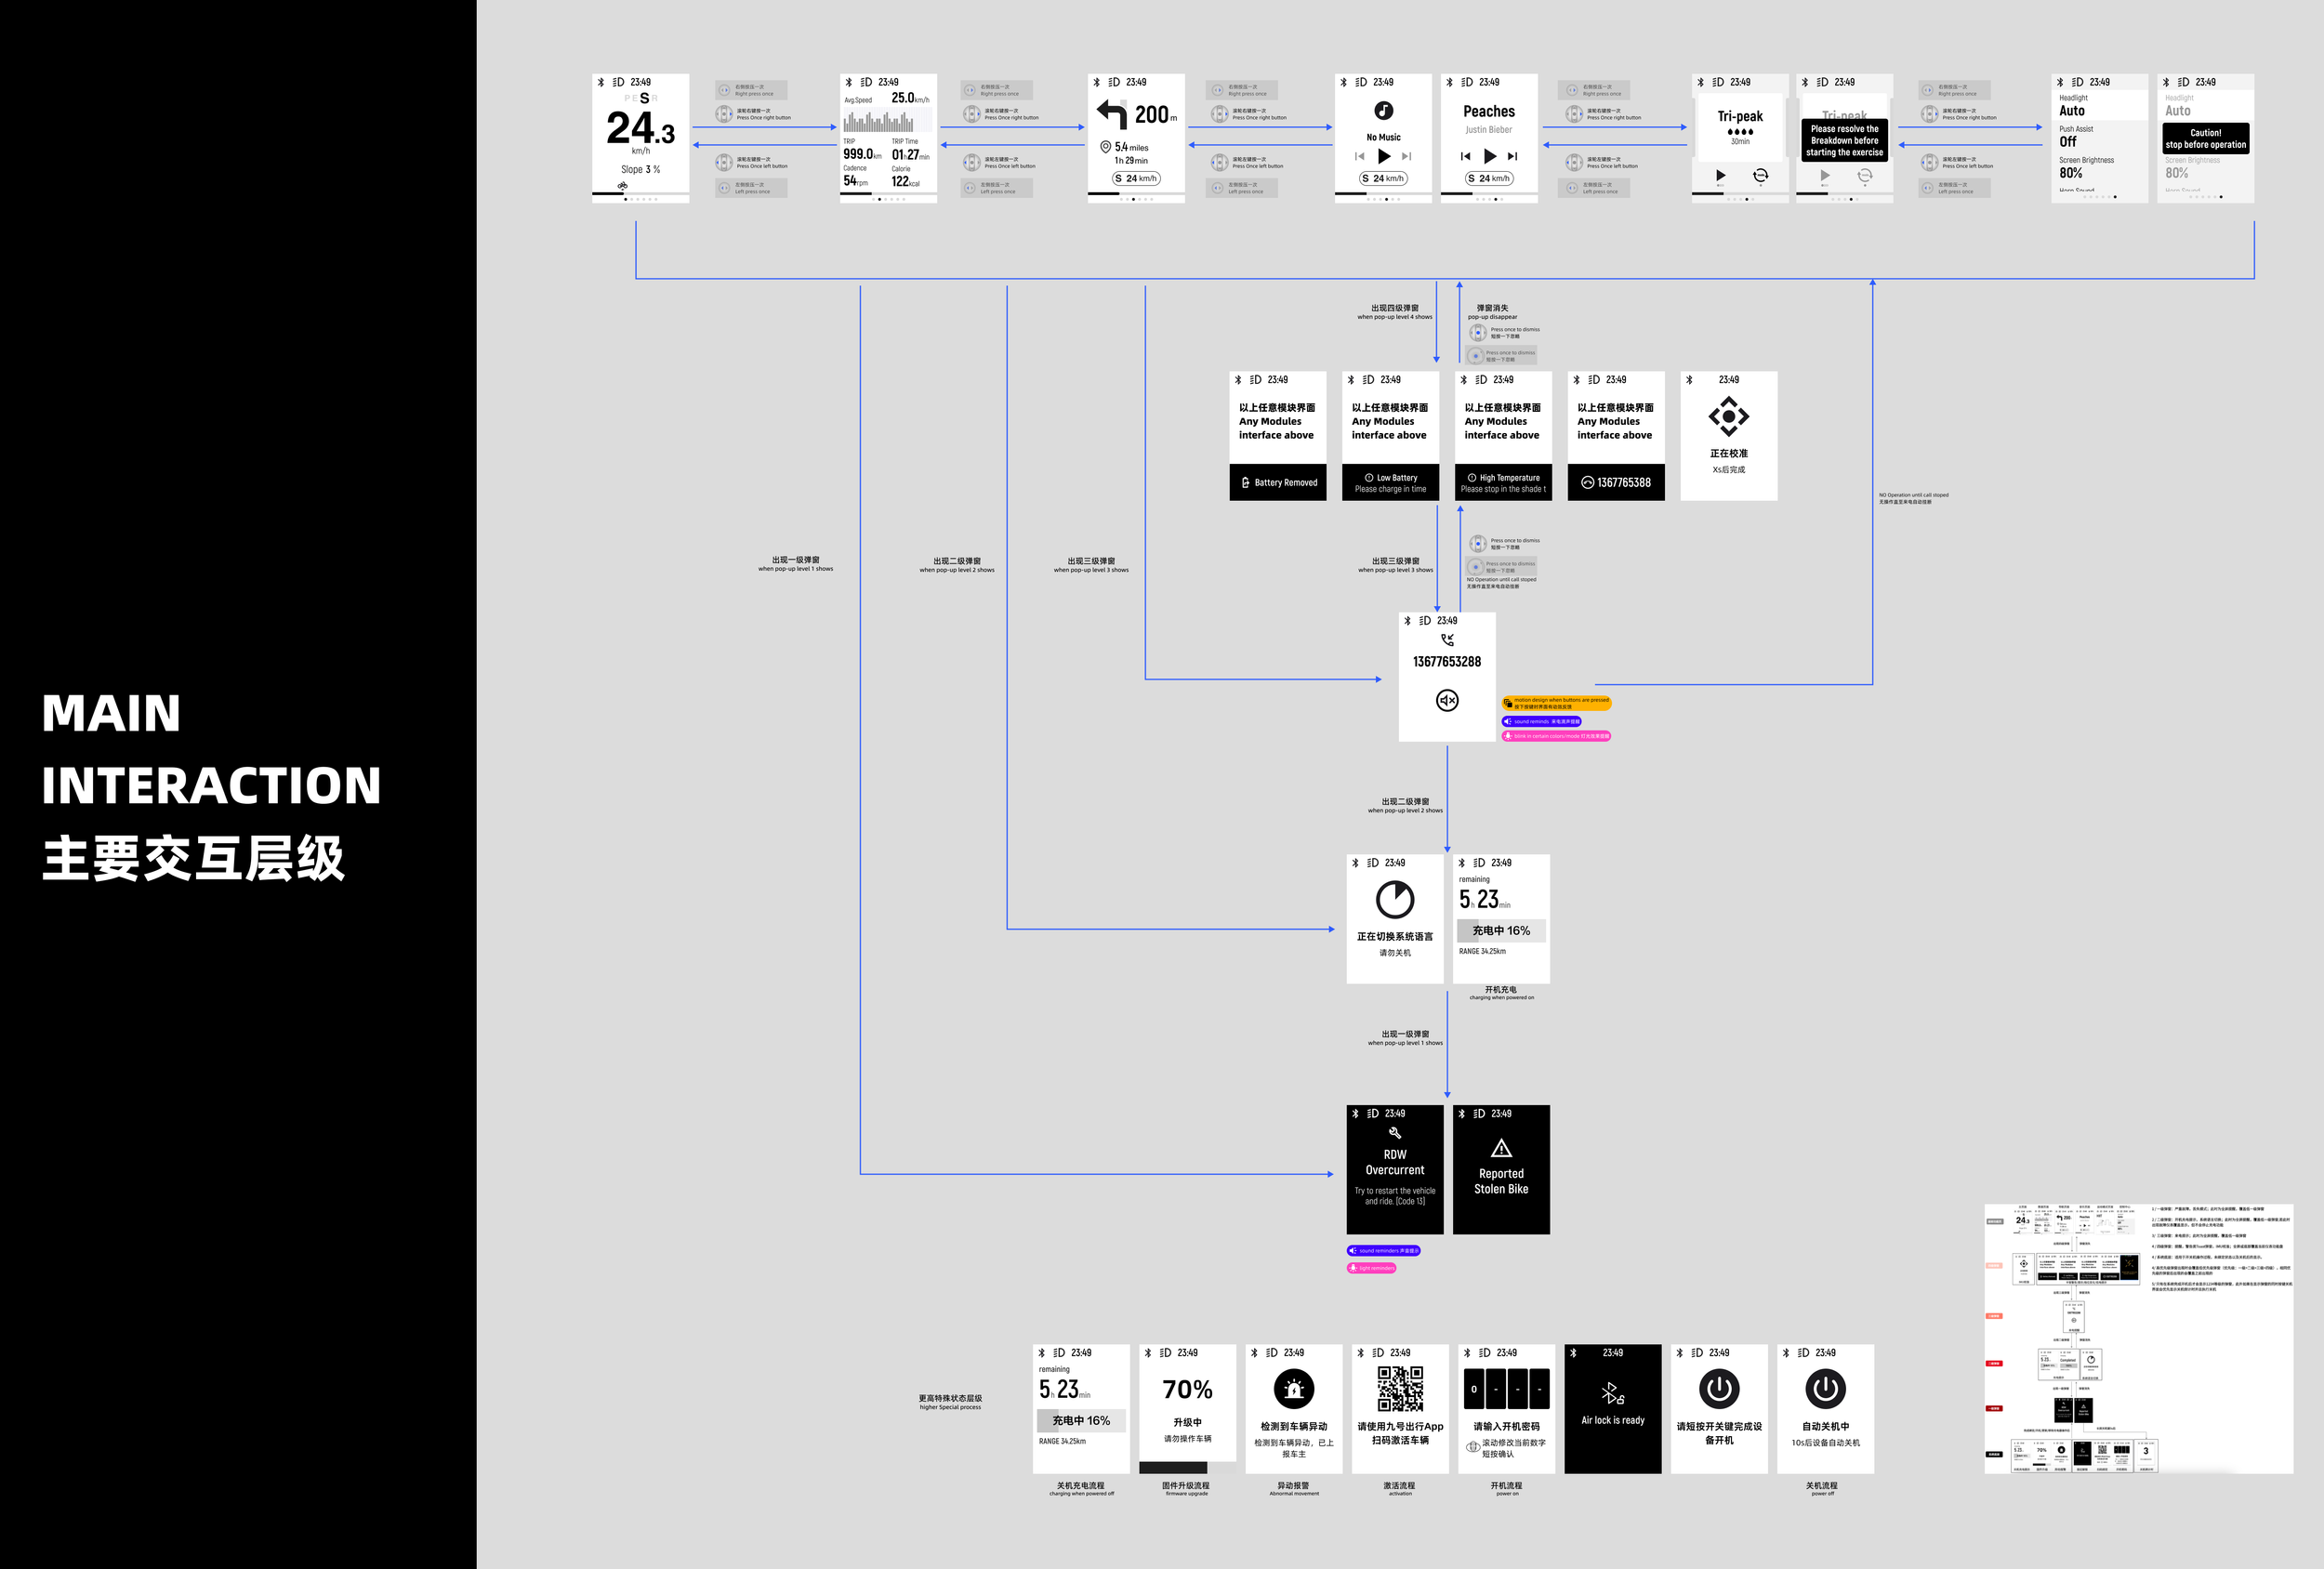
Task: Click the location pin icon beside 5.4 miles
Action: tap(1105, 147)
